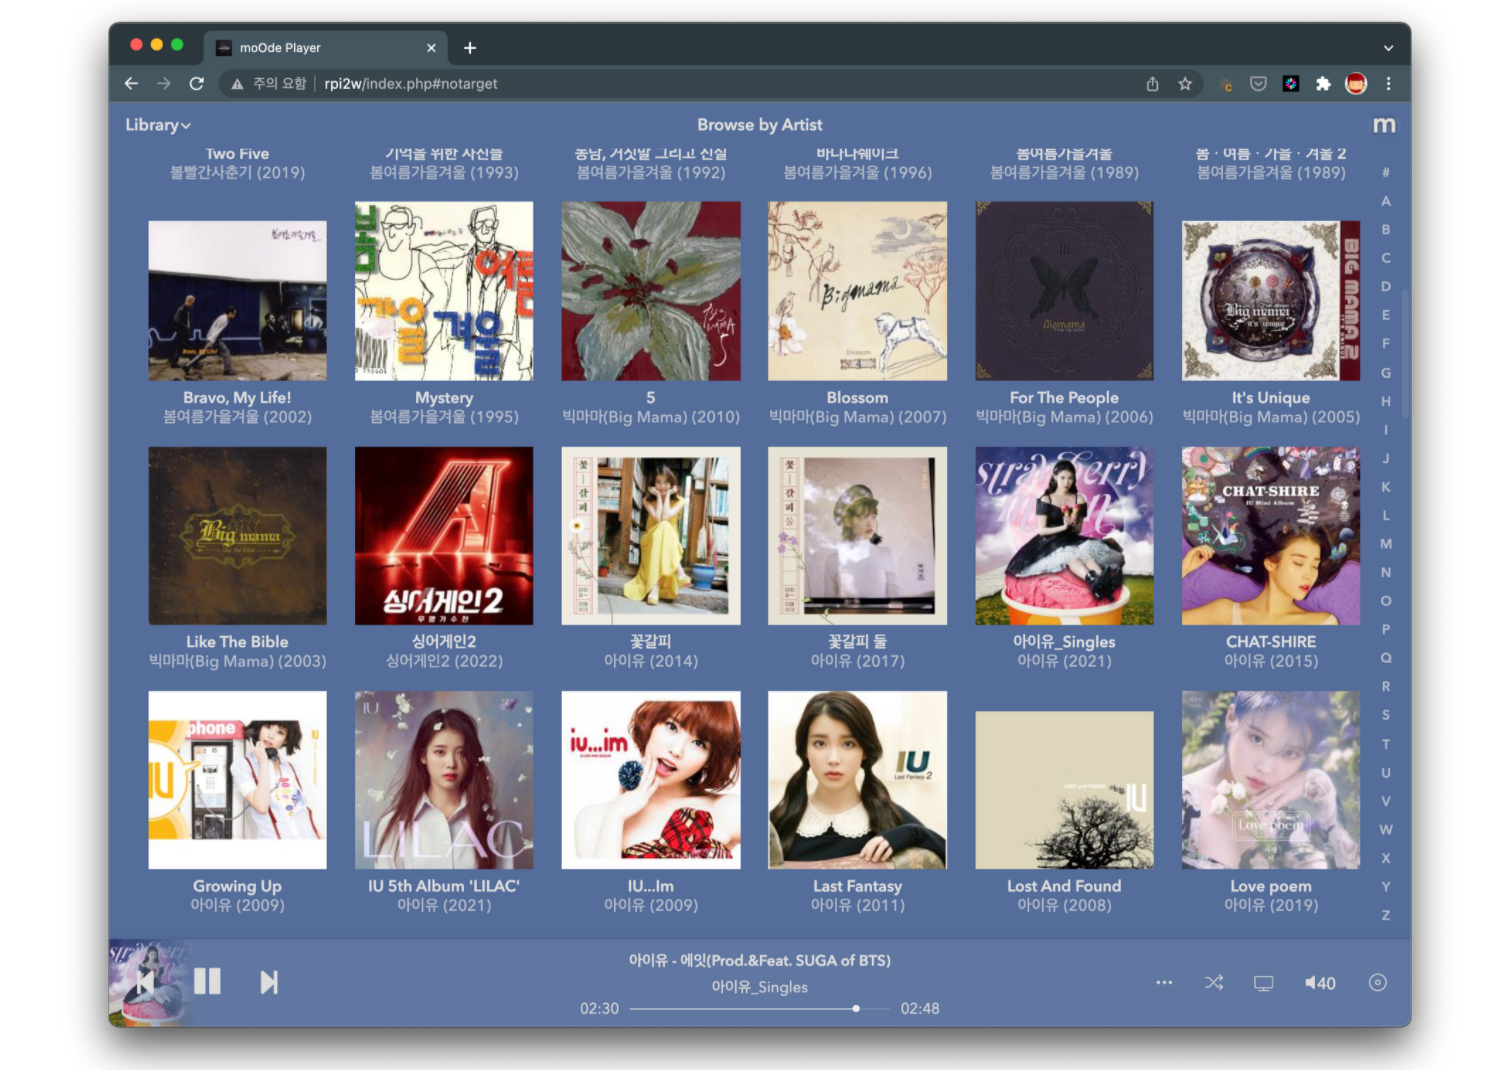The height and width of the screenshot is (1070, 1486).
Task: Open the 꽃갈피 (2014) album cover
Action: [x=651, y=536]
